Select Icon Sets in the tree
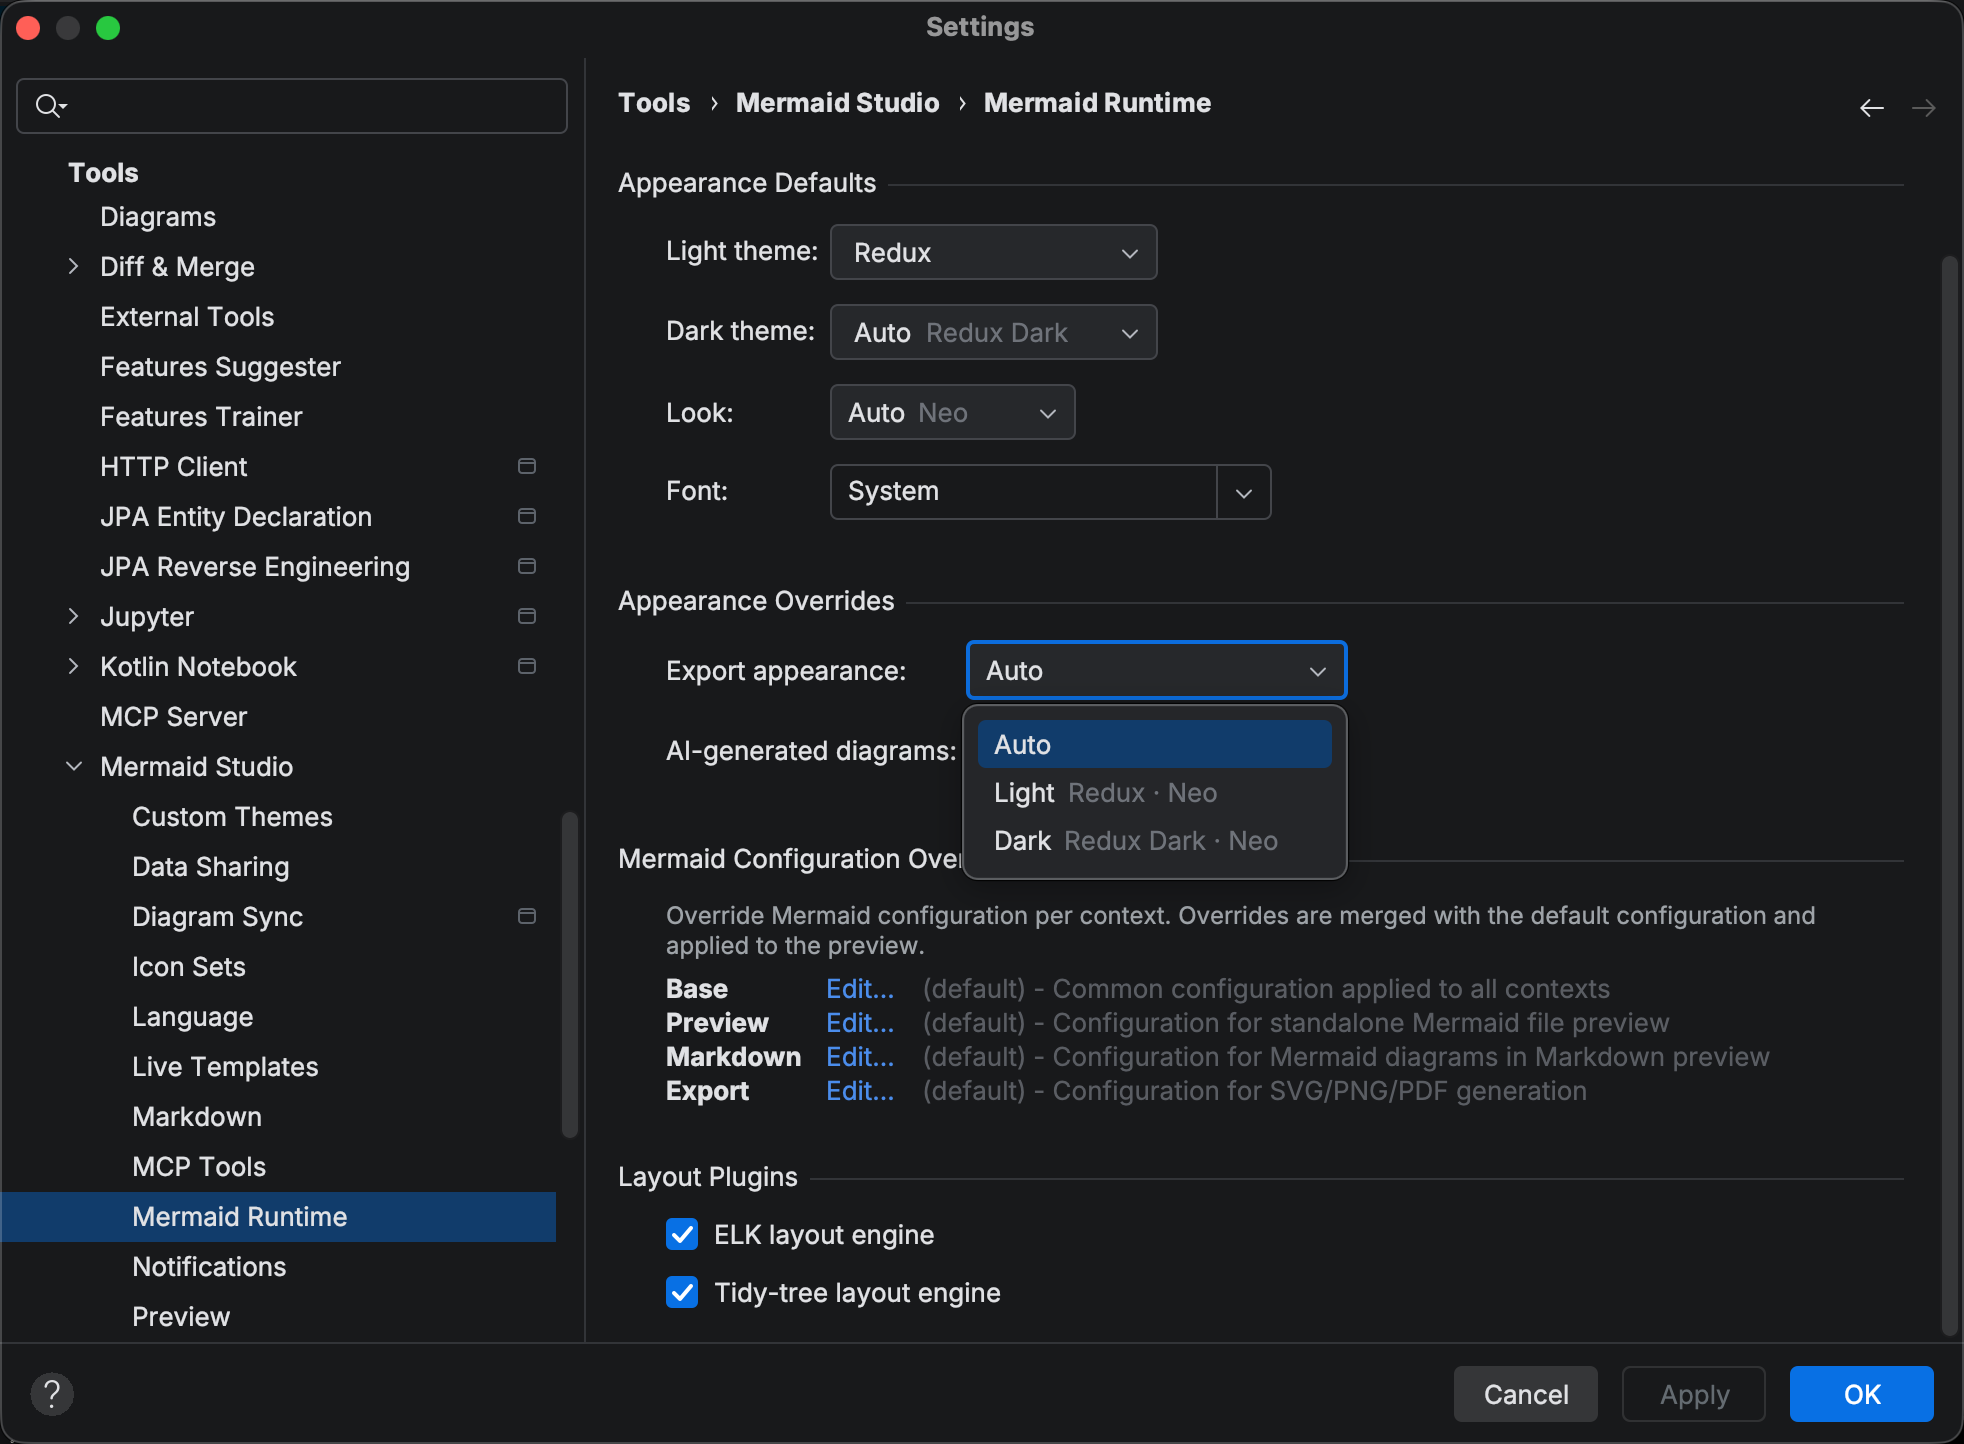 tap(188, 966)
